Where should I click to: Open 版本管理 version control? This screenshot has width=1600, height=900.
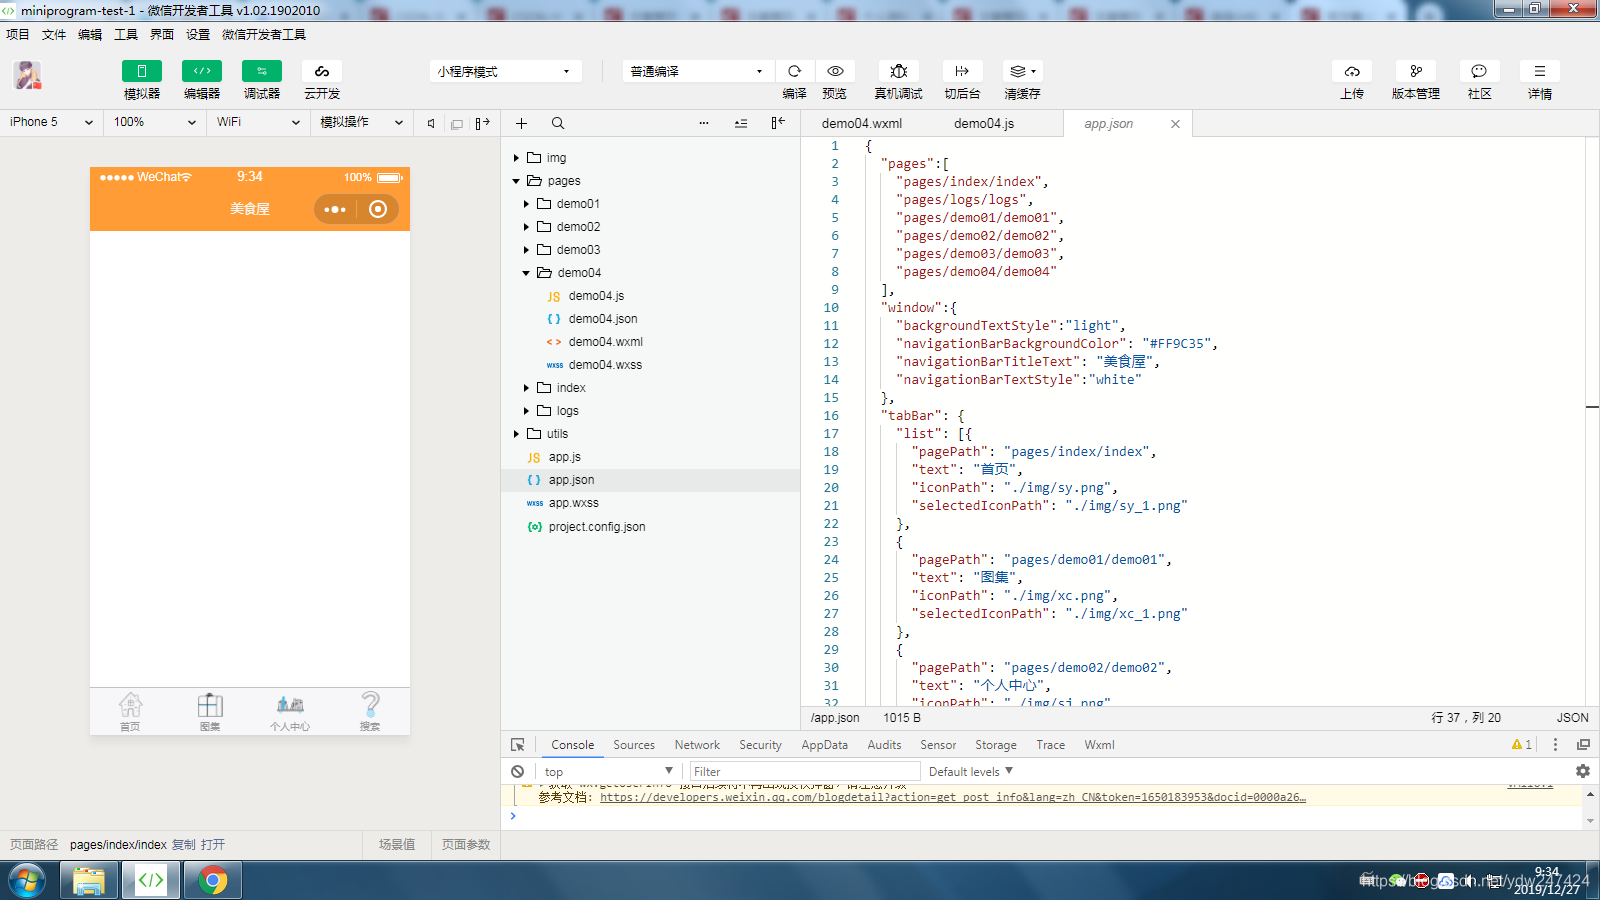[1416, 71]
